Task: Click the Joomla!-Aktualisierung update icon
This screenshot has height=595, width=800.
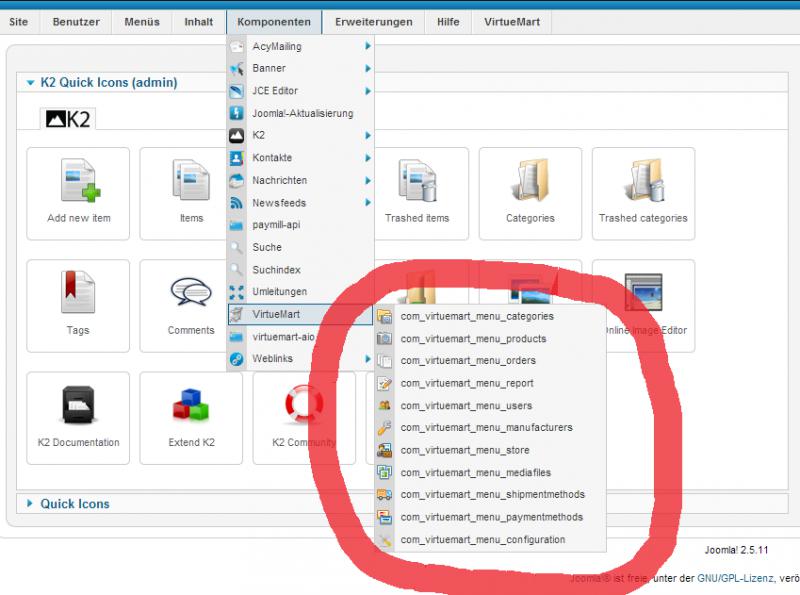Action: click(236, 113)
